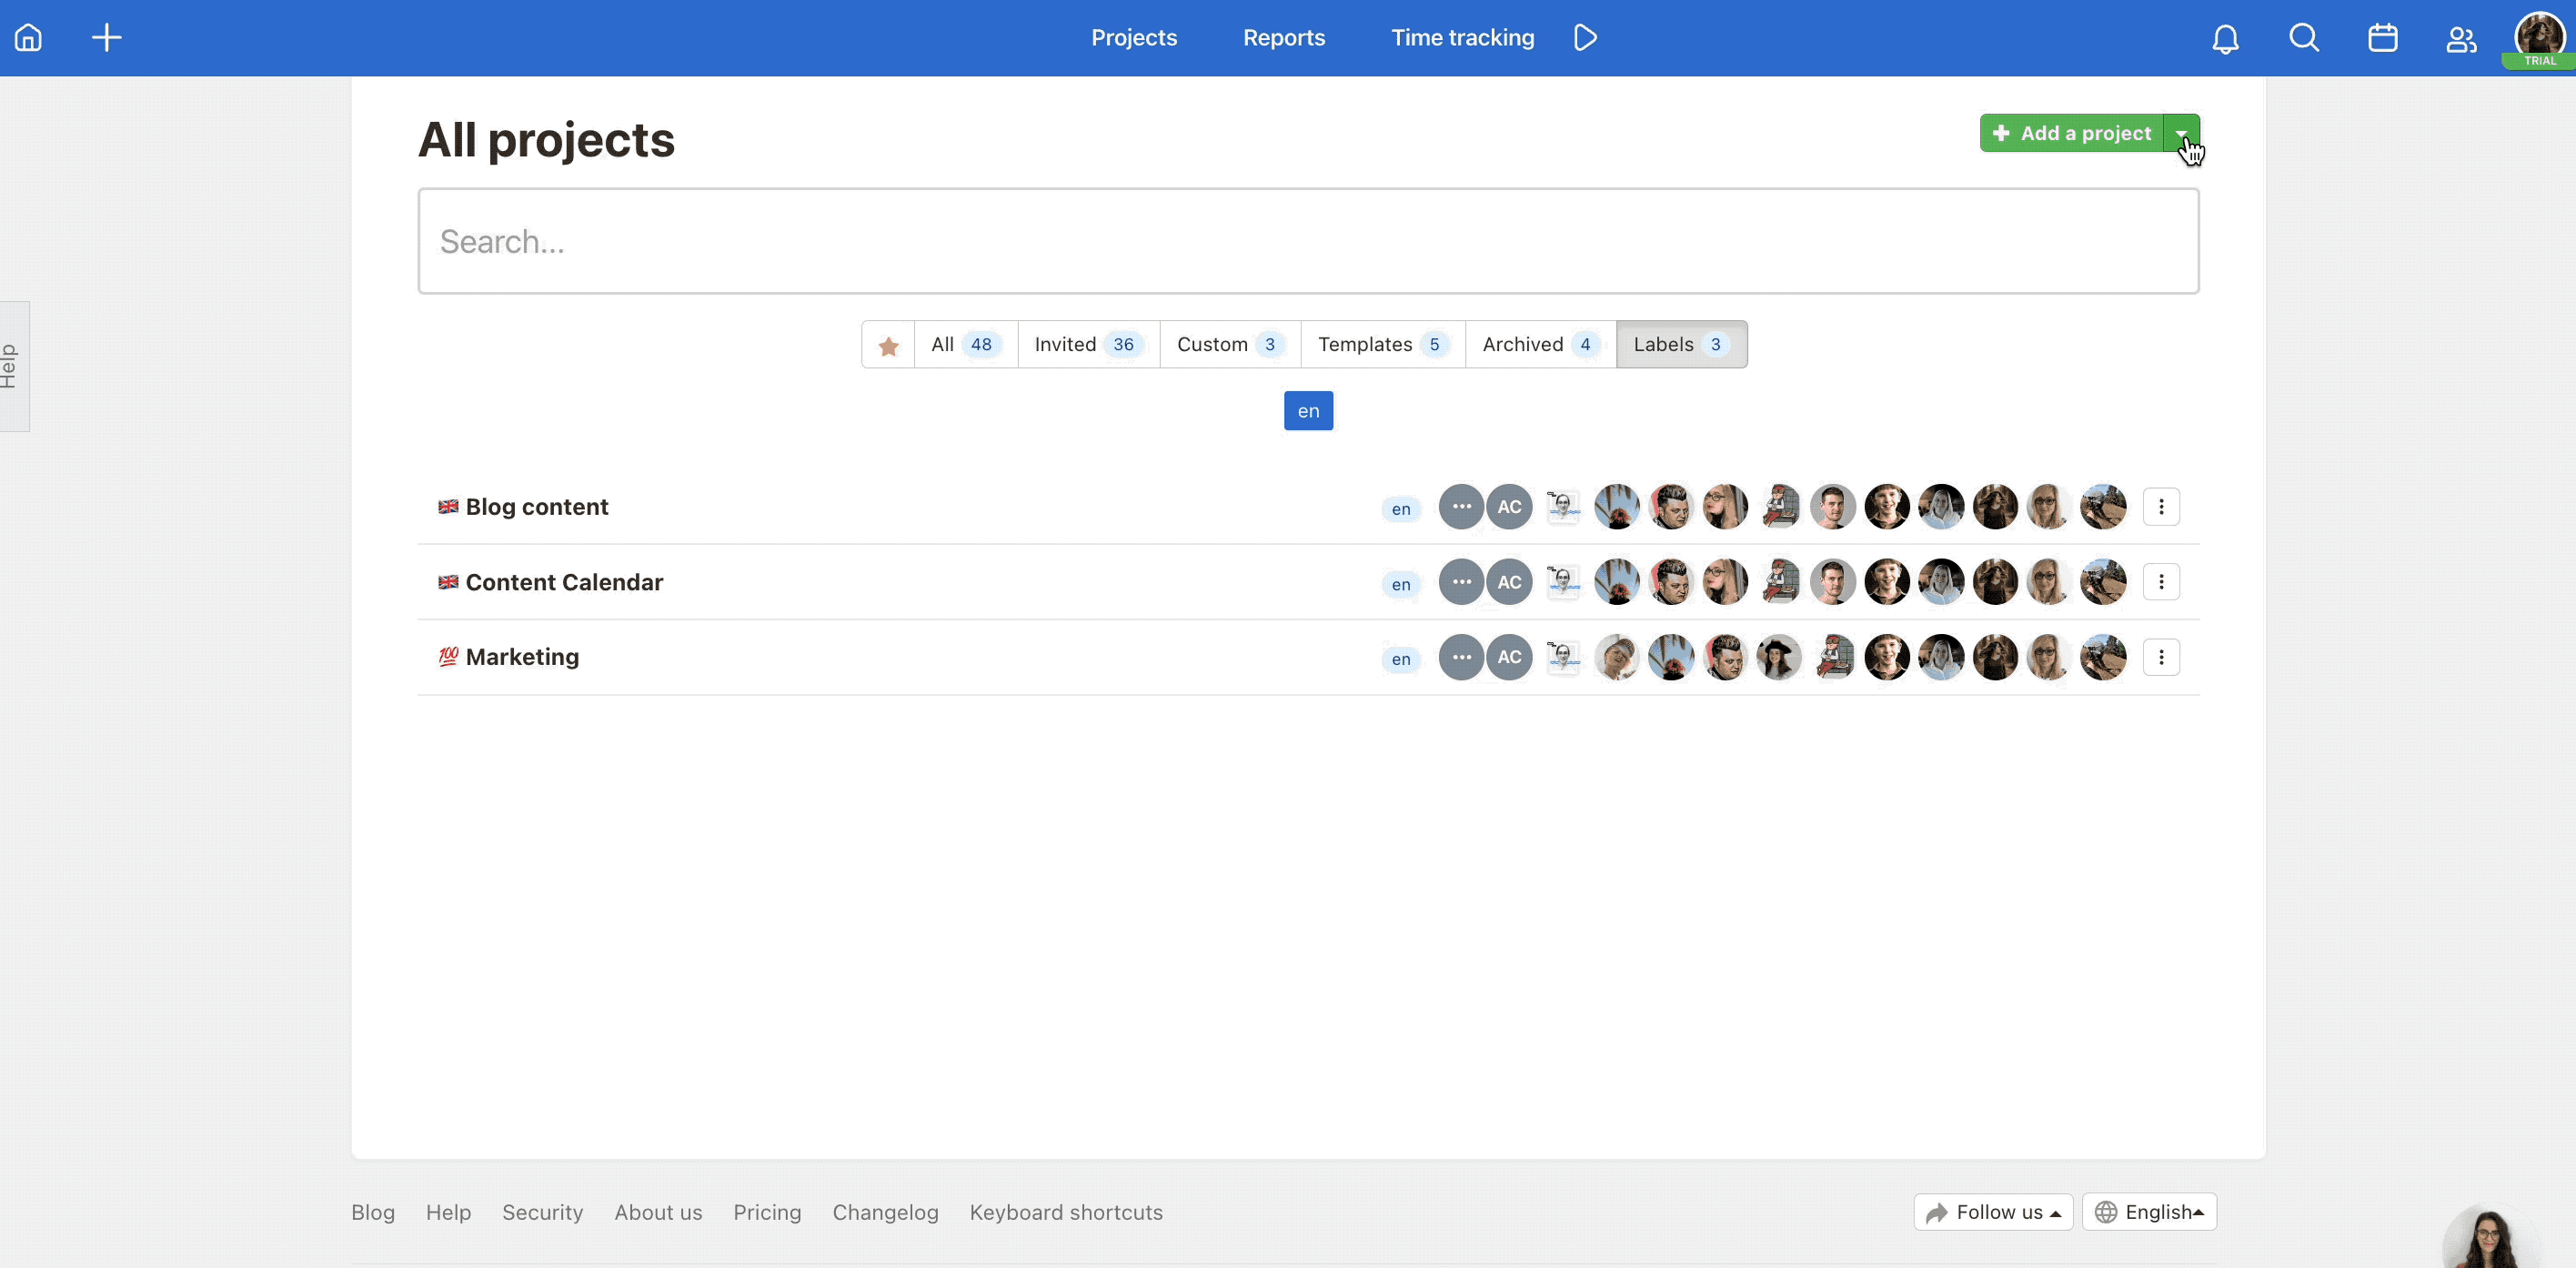Click the add new item plus icon
Viewport: 2576px width, 1268px height.
pos(106,36)
